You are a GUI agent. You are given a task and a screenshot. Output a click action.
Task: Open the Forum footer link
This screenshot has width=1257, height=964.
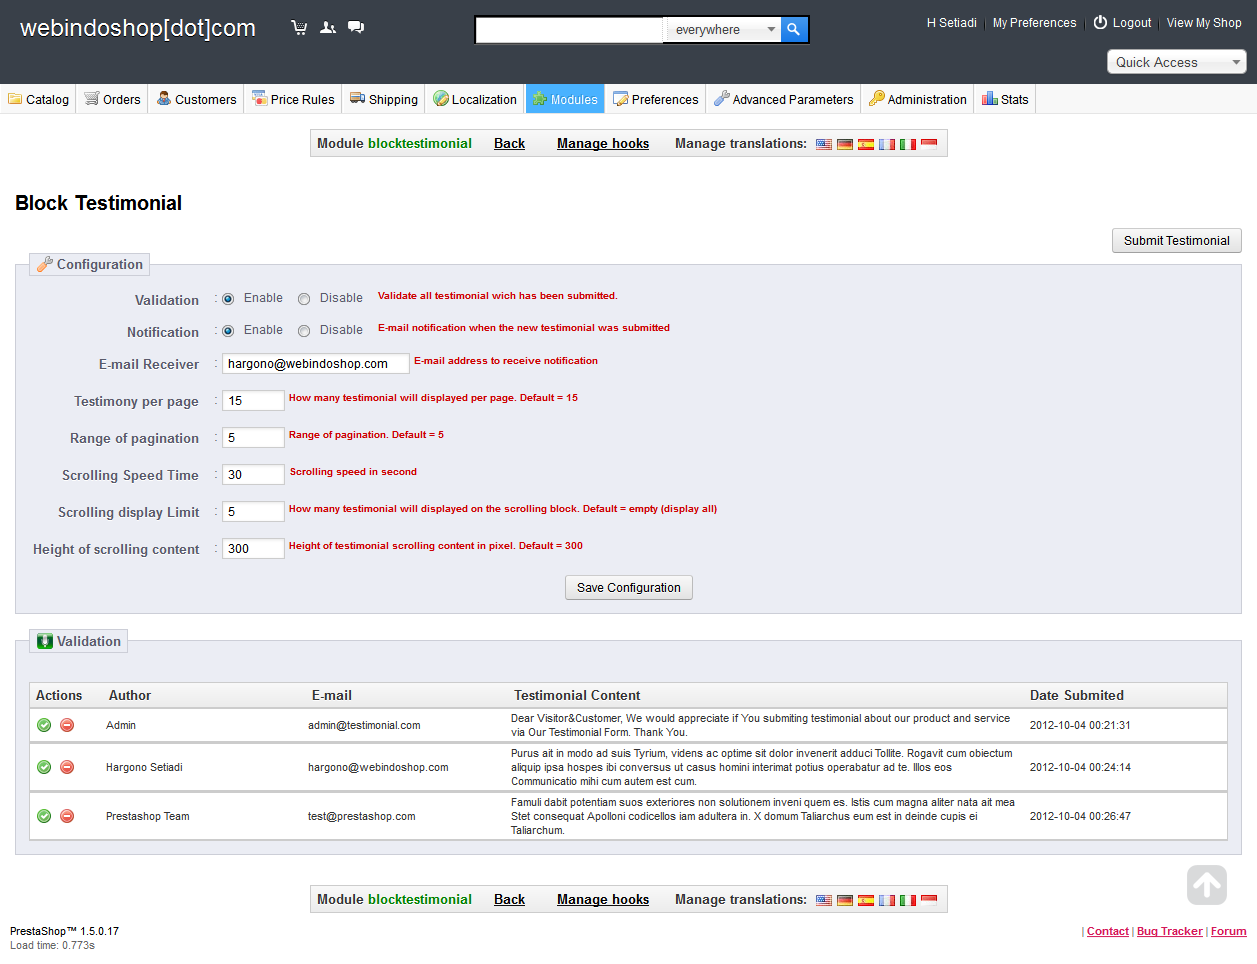pyautogui.click(x=1229, y=931)
